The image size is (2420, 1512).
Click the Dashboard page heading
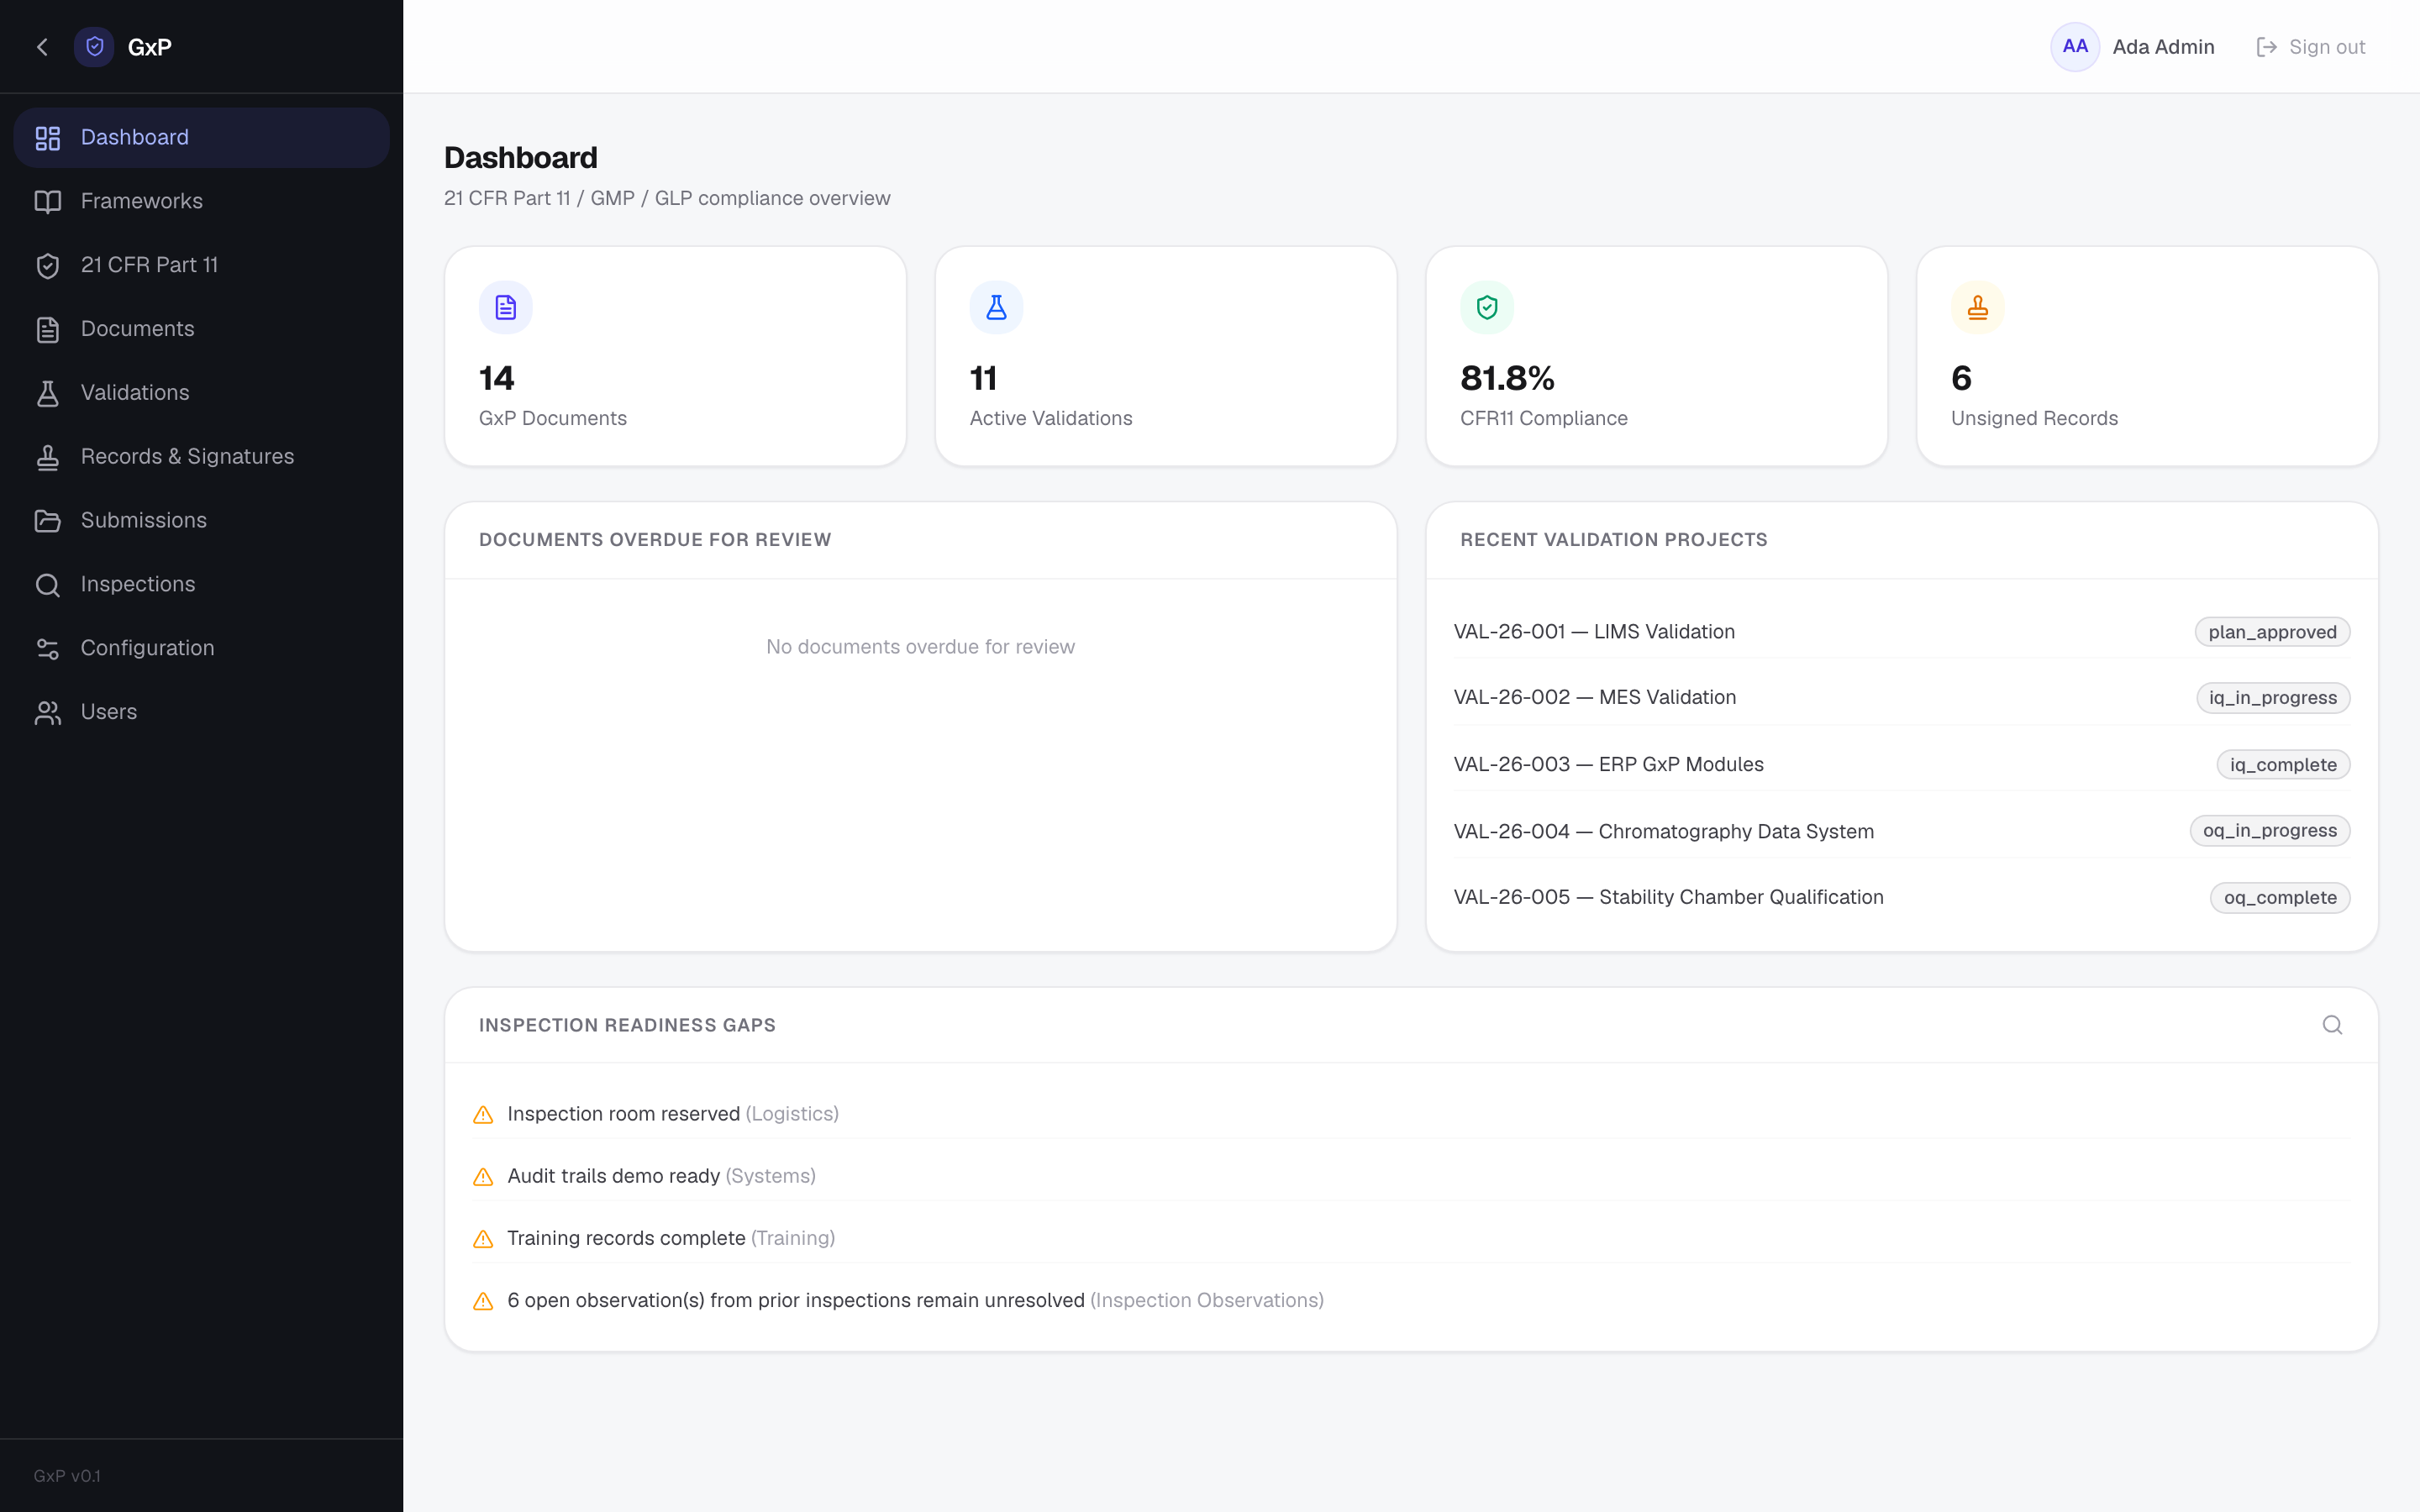coord(520,158)
